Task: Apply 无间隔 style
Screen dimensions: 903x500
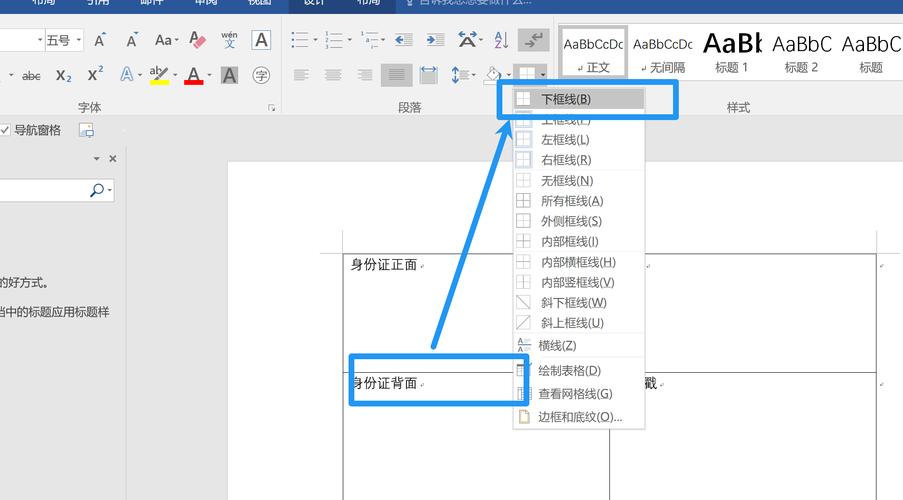Action: pos(663,52)
